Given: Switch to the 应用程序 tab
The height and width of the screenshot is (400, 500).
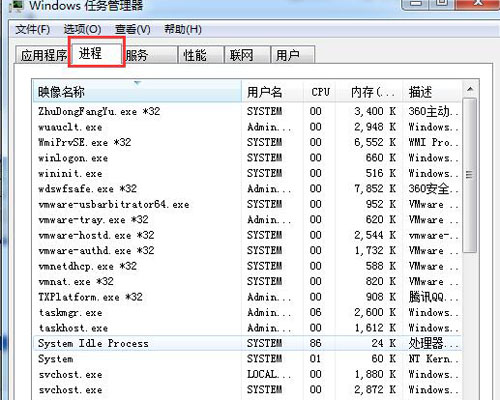Looking at the screenshot, I should click(x=43, y=55).
